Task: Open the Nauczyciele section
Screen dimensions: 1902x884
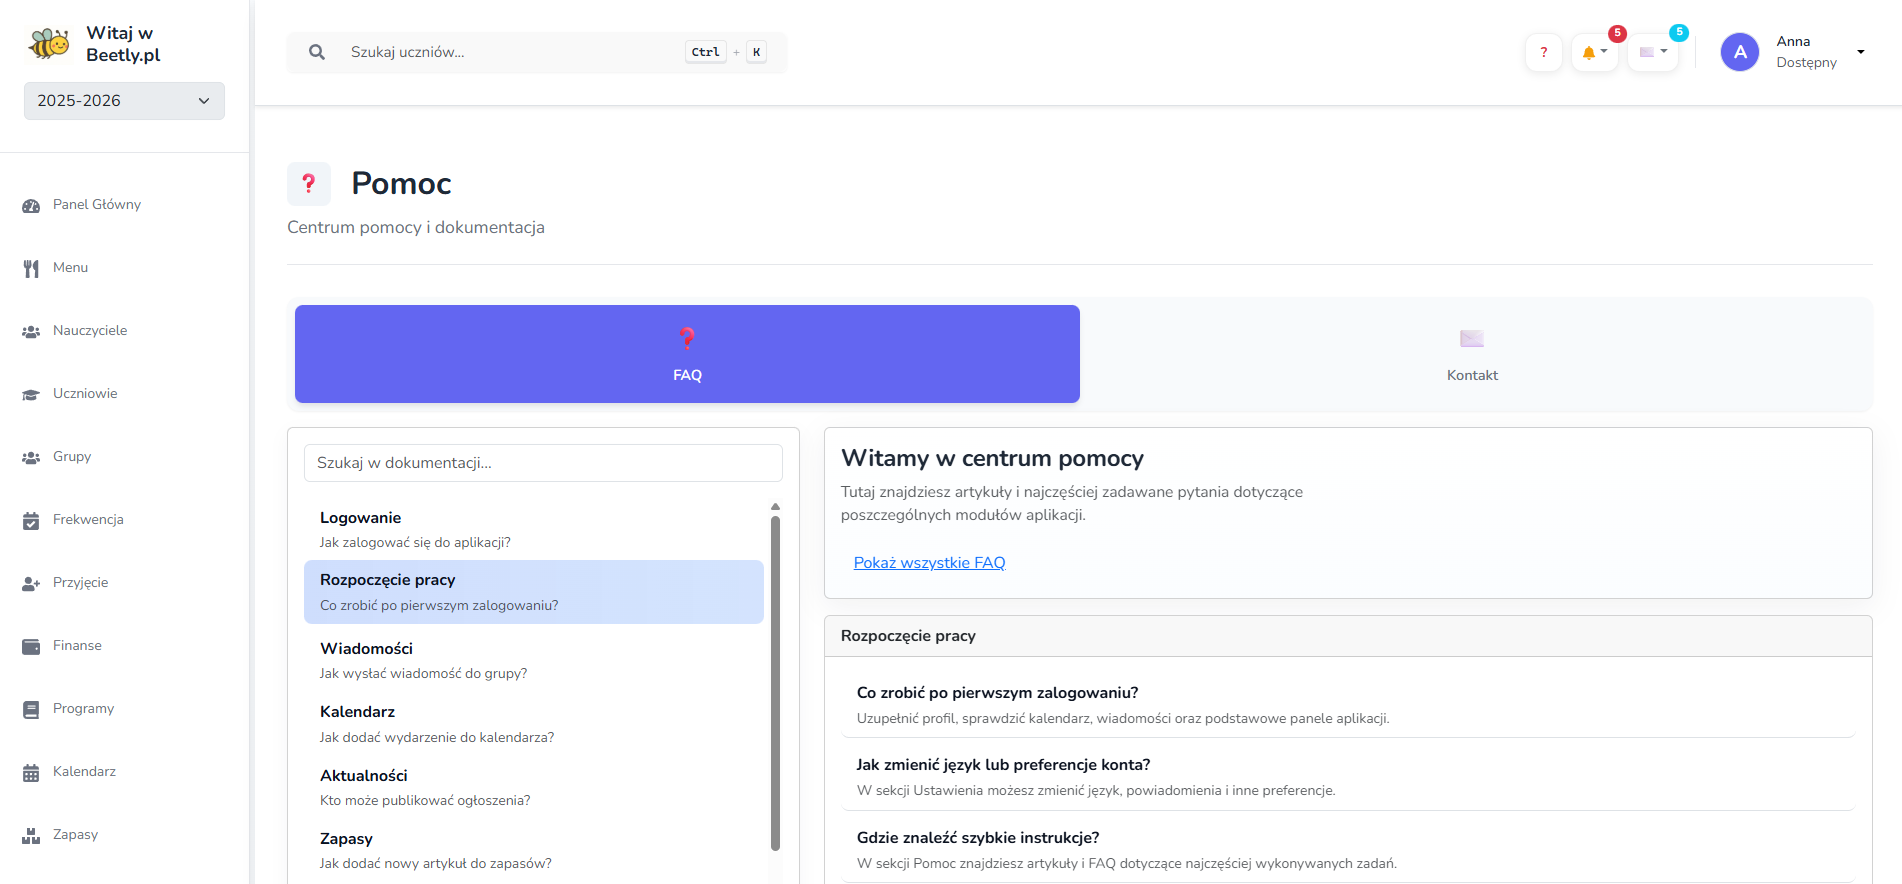Action: (90, 331)
